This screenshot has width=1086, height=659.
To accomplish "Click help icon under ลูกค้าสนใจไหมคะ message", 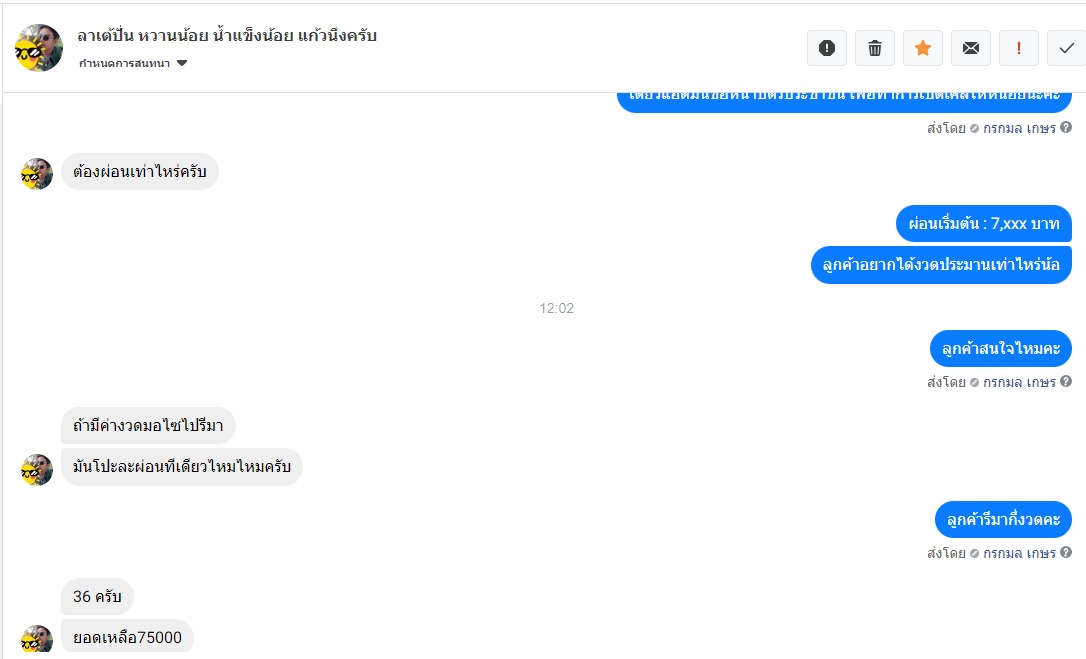I will tap(1066, 381).
